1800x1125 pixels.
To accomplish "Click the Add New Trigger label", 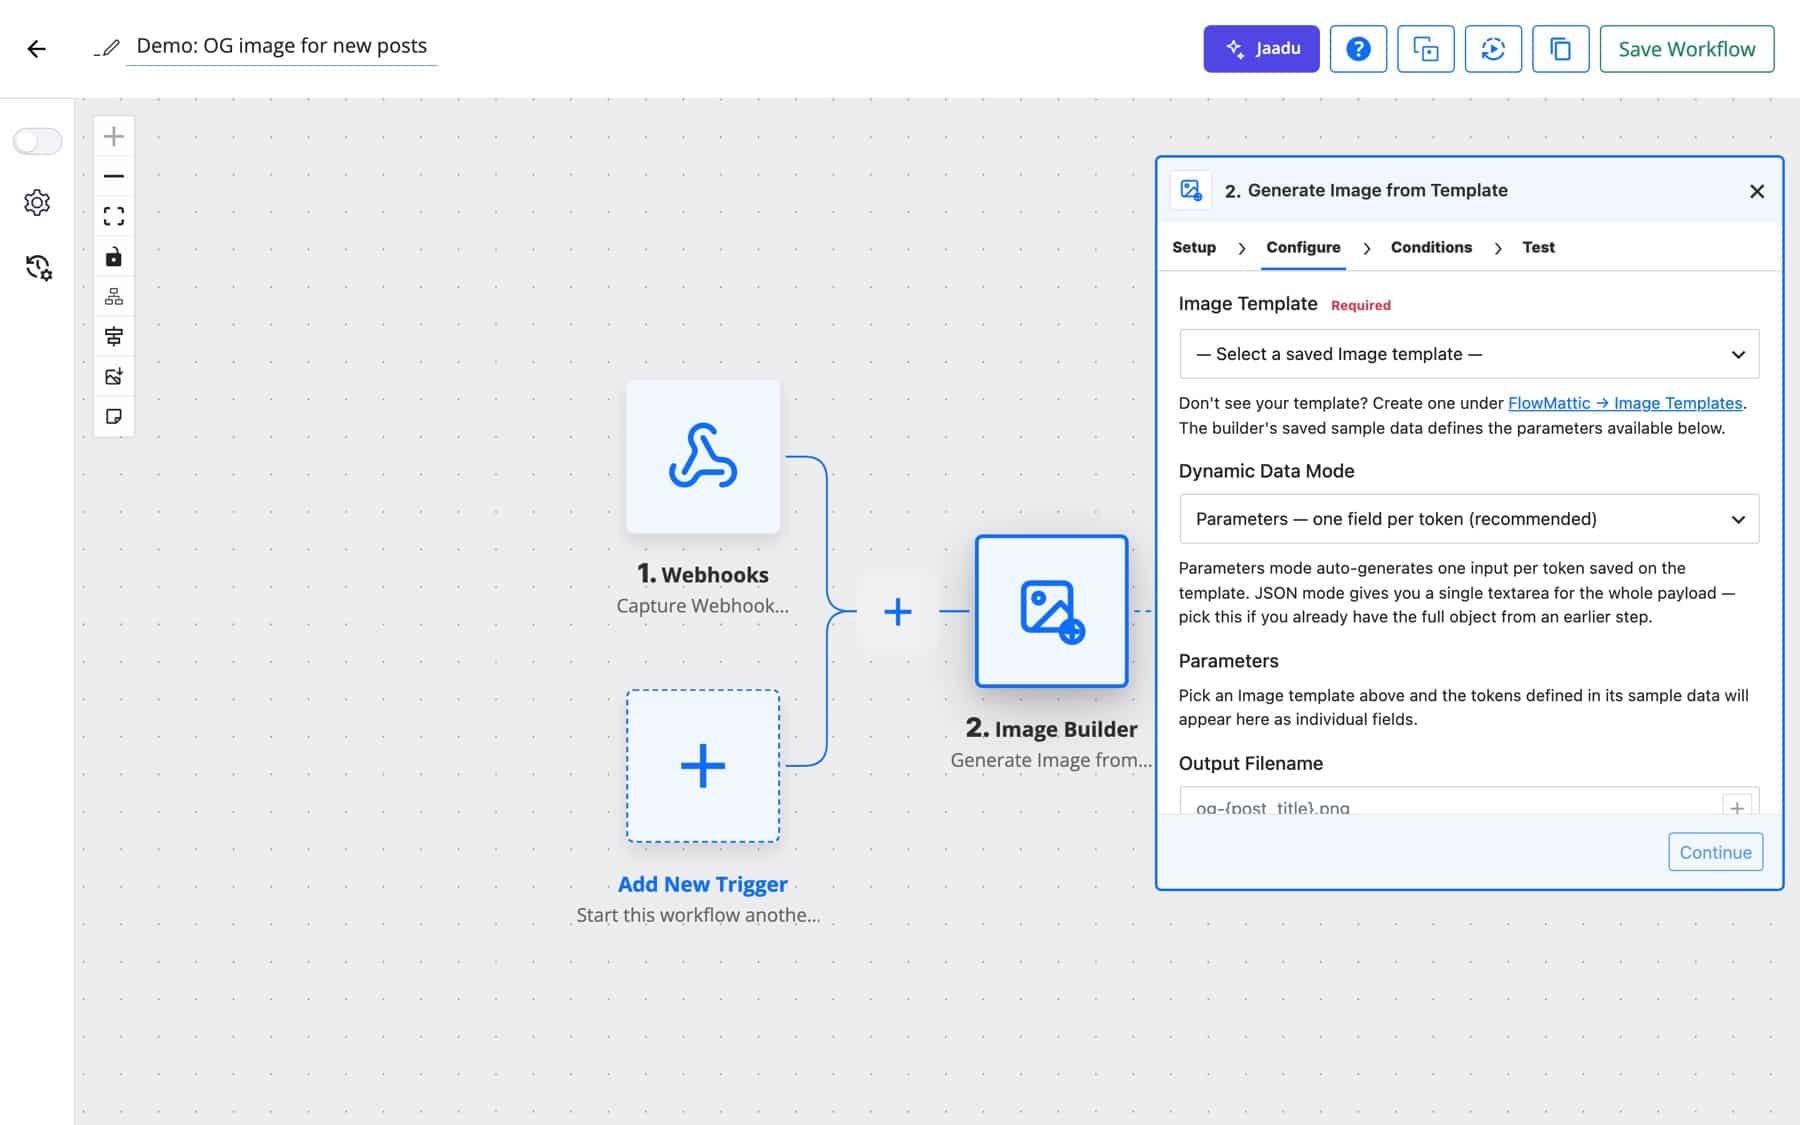I will click(x=703, y=884).
